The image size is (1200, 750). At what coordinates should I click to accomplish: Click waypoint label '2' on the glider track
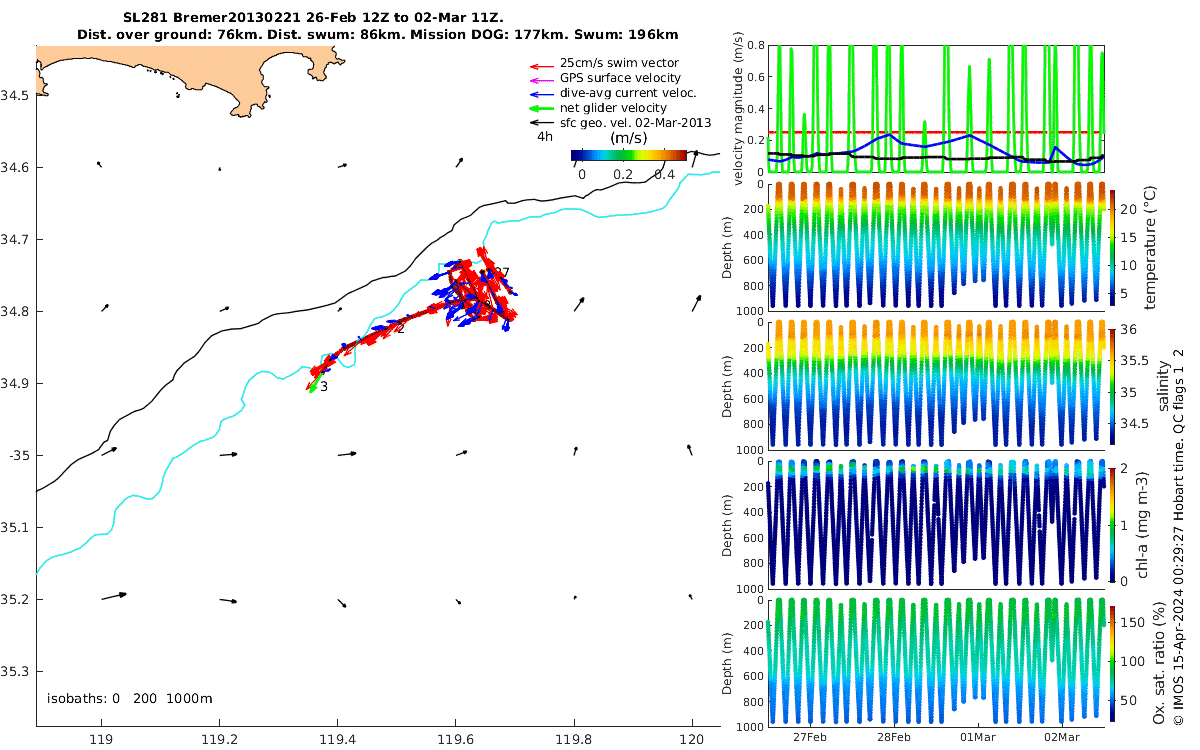click(400, 328)
